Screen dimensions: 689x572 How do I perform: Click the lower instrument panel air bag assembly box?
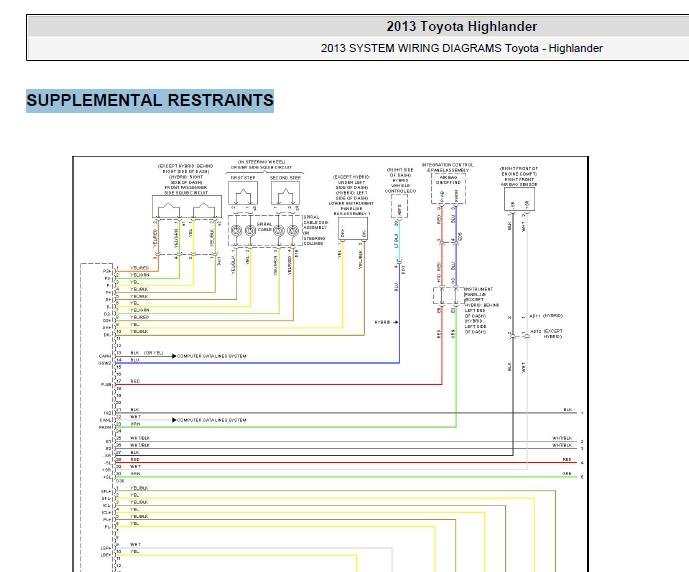click(x=353, y=229)
